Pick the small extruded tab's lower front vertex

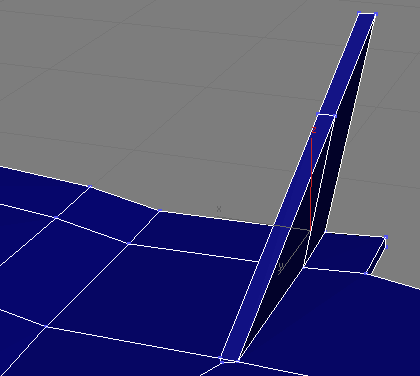tap(366, 273)
